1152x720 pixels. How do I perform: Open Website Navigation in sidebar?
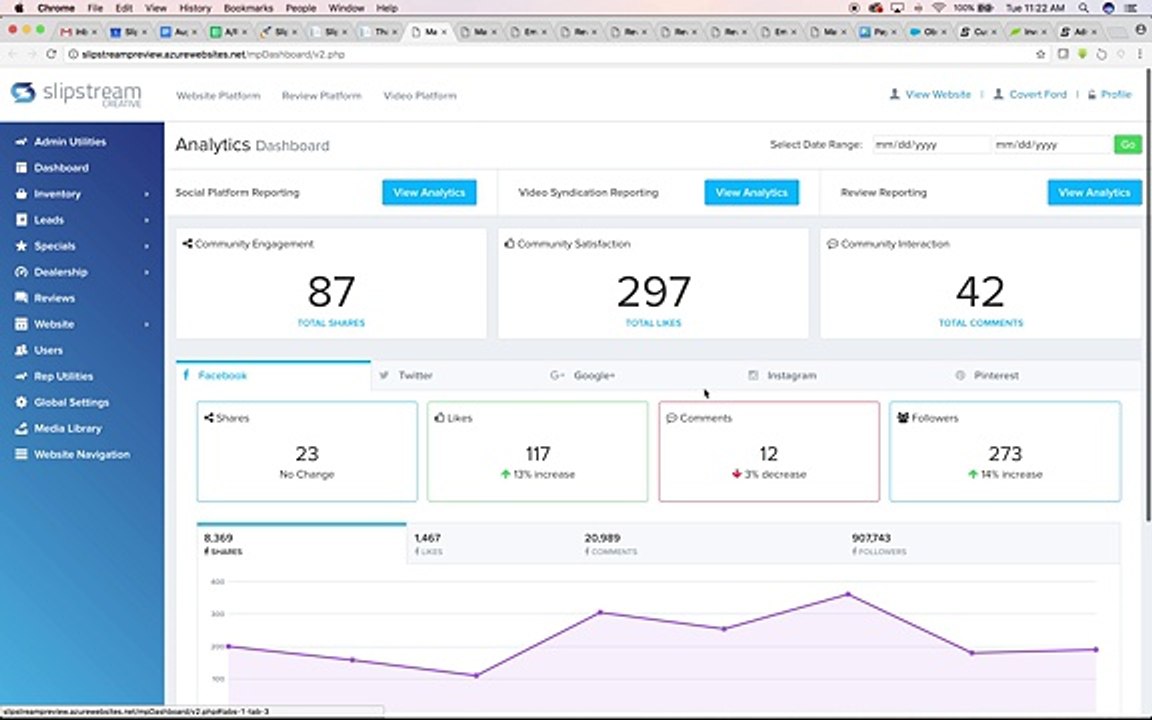[x=82, y=454]
